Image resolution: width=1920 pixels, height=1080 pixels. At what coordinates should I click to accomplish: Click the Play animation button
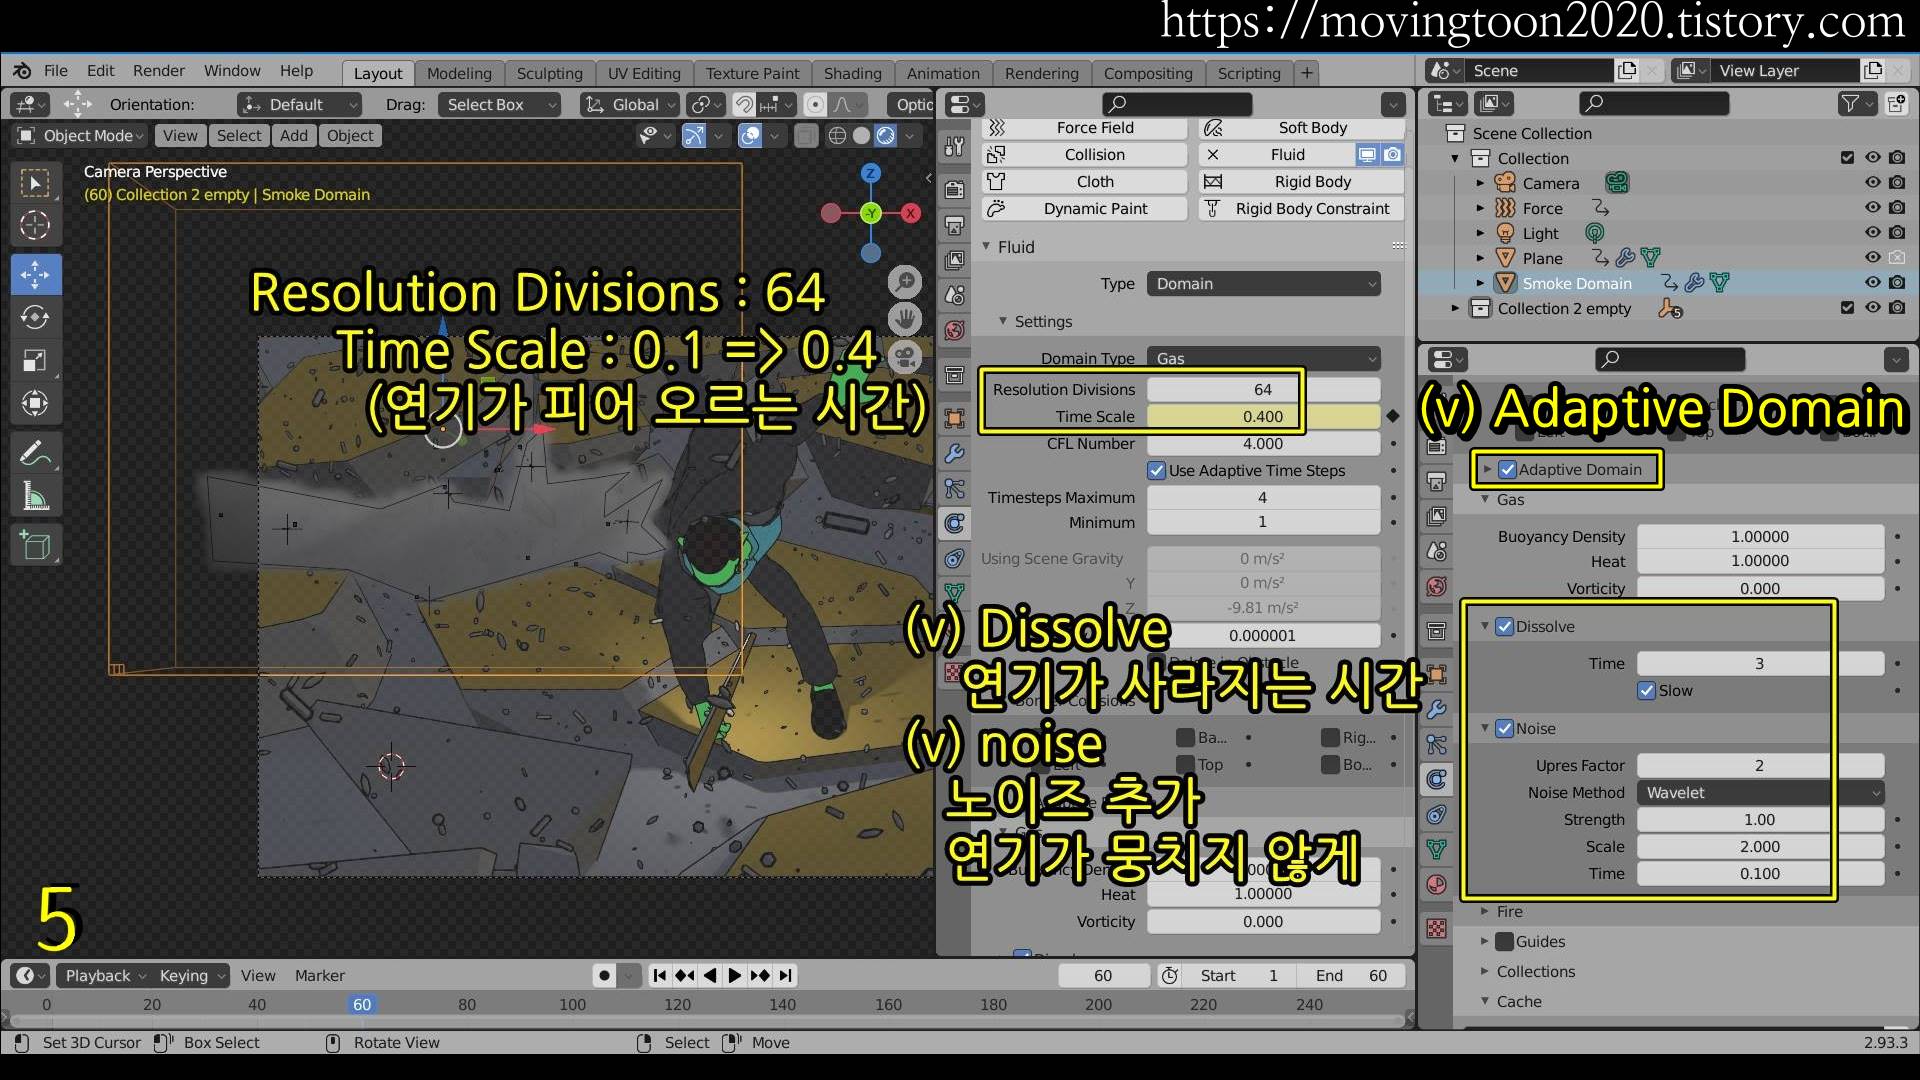pos(735,975)
